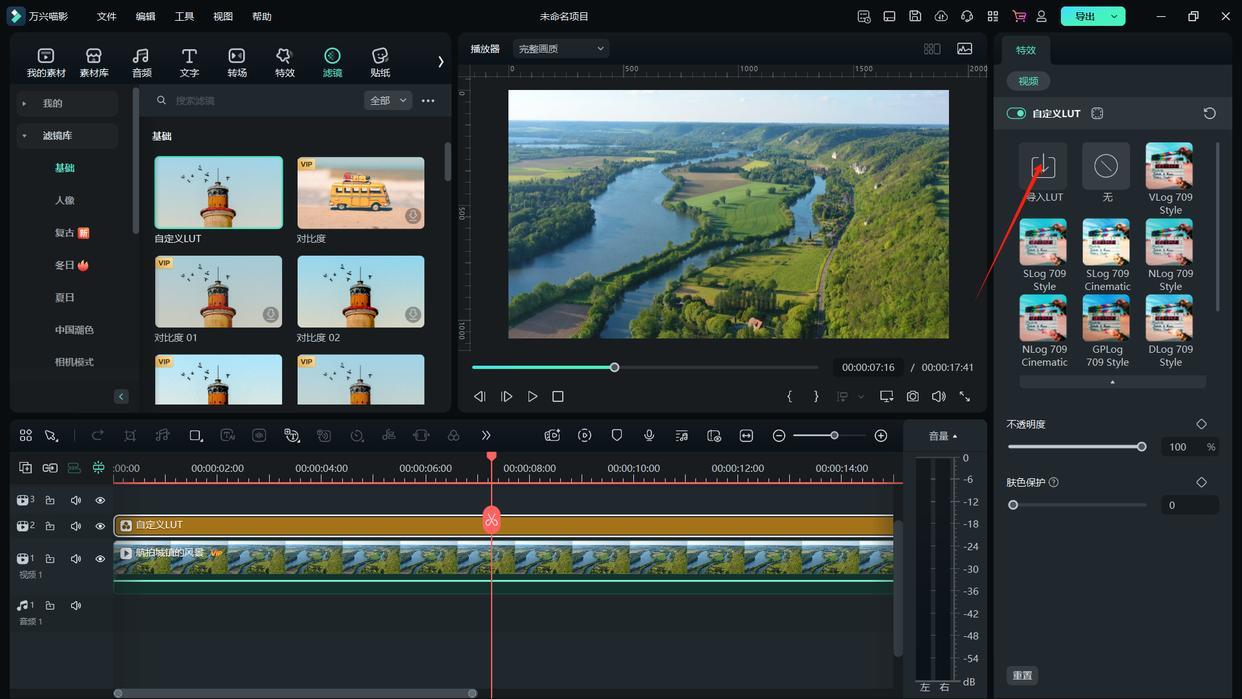1242x699 pixels.
Task: Open the 完整画质 quality dropdown
Action: 560,48
